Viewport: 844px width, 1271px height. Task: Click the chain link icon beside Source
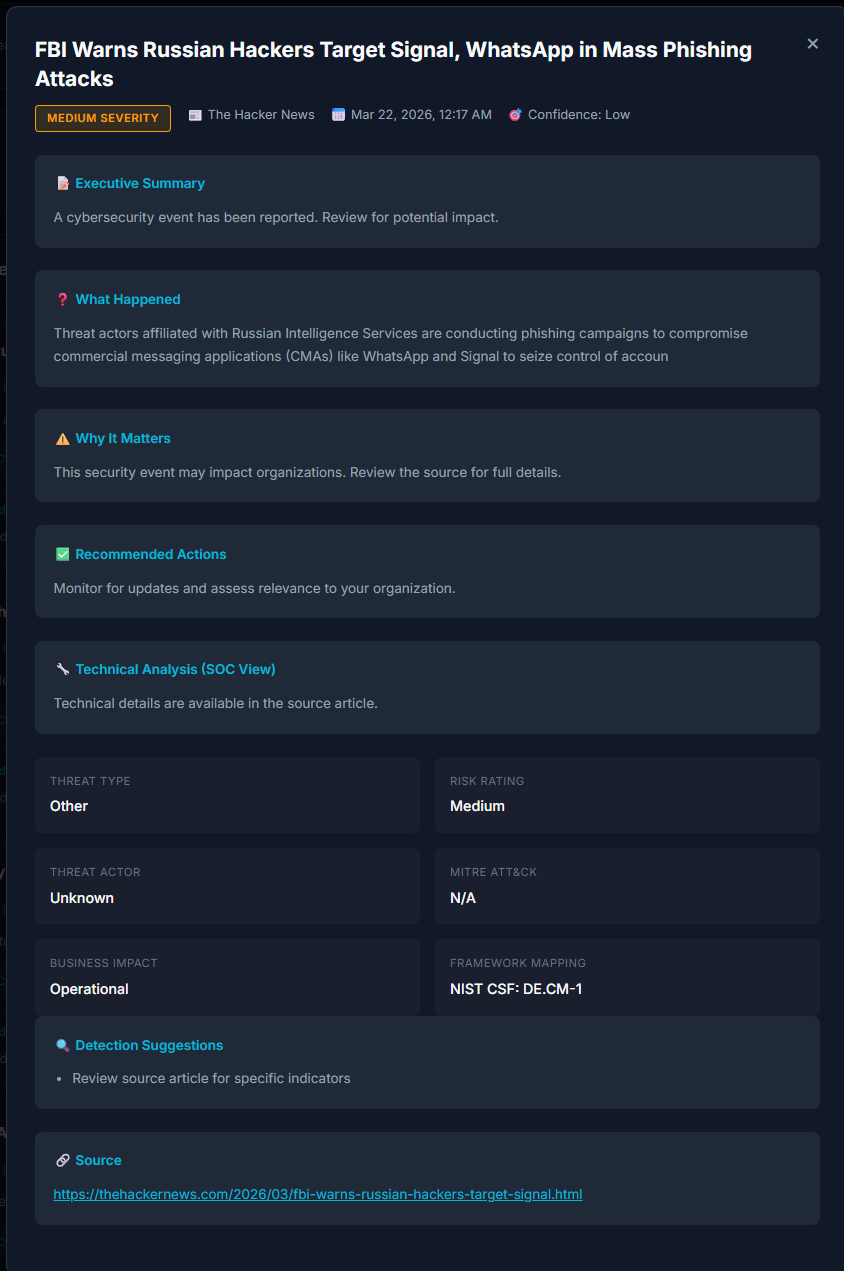click(63, 1160)
